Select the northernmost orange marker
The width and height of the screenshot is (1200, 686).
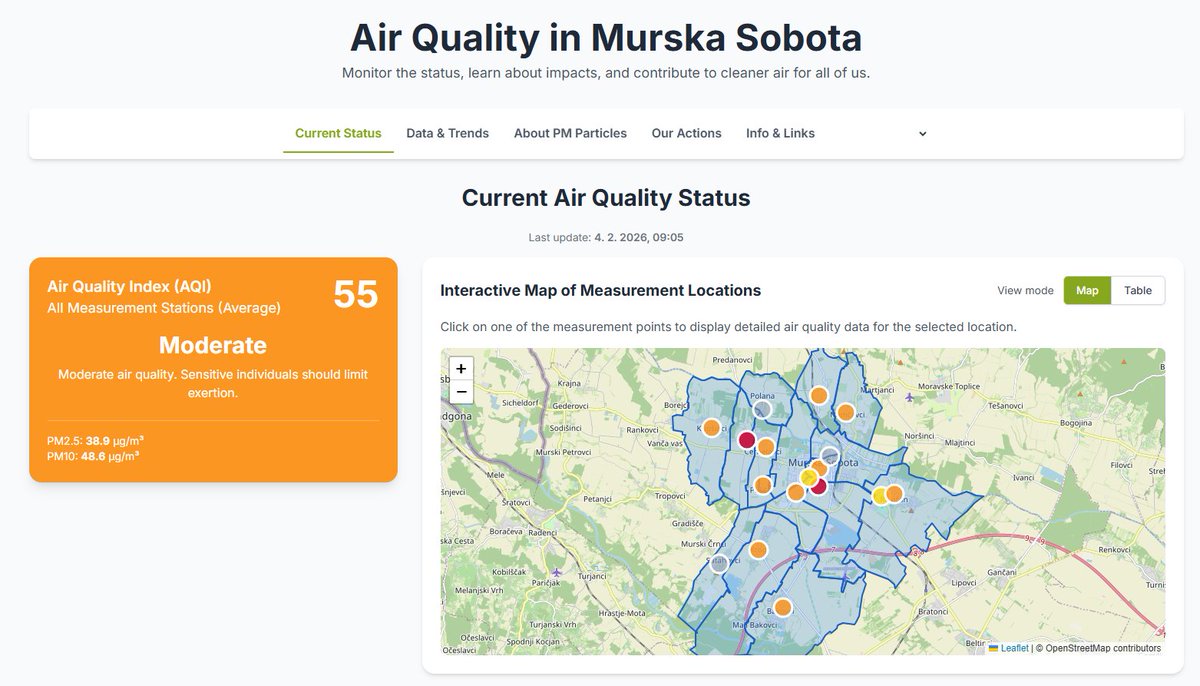tap(818, 395)
